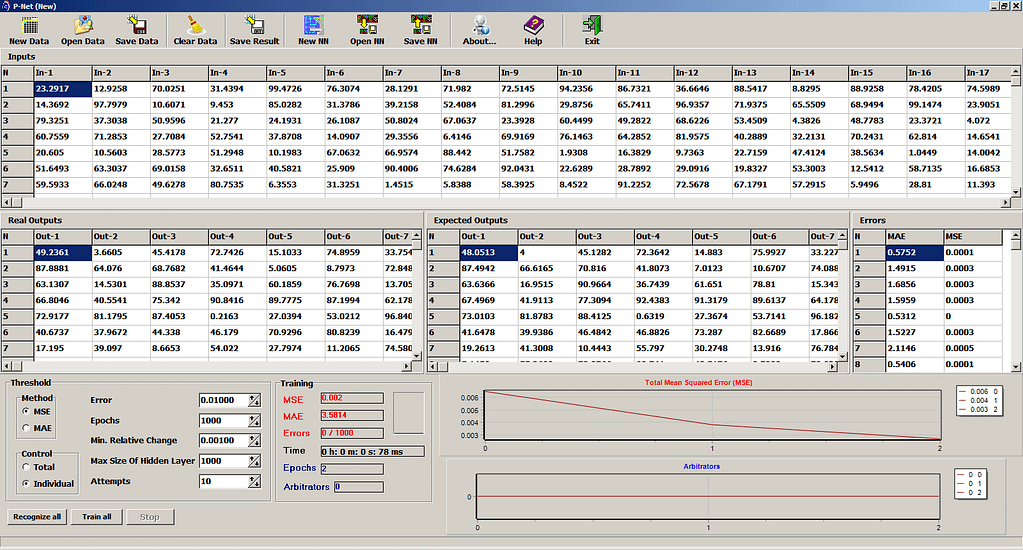The width and height of the screenshot is (1023, 550).
Task: Click the Training Epochs value box
Action: click(352, 468)
